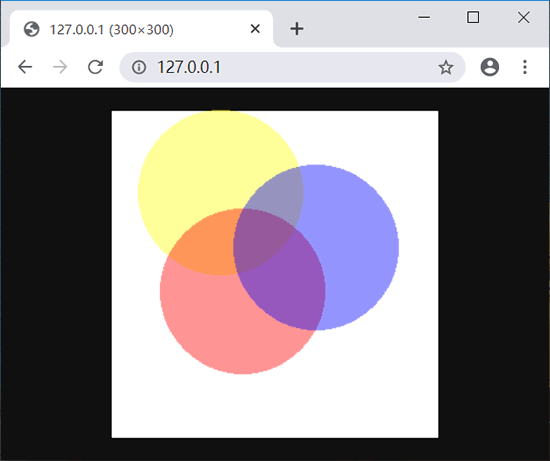
Task: Close the browser window
Action: (x=524, y=17)
